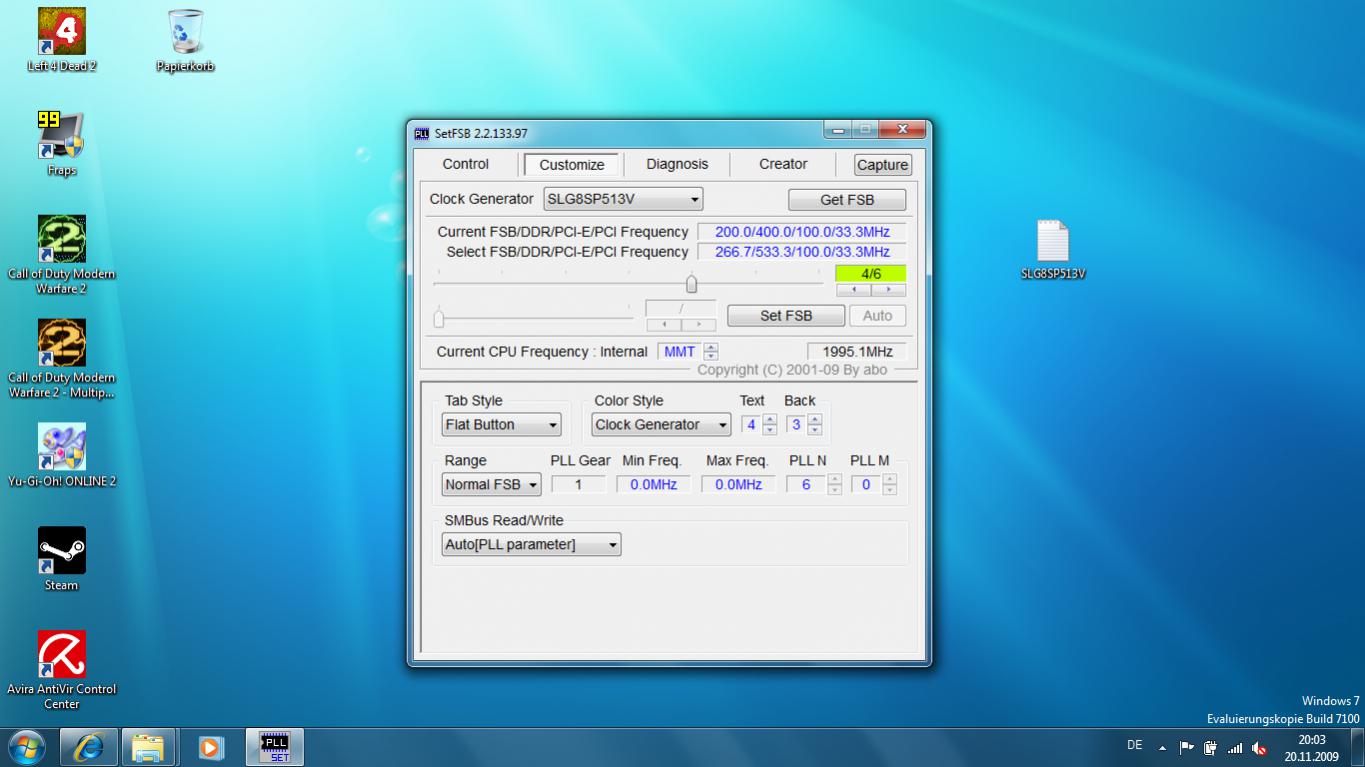Open the Clock Generator SLG8SP513V dropdown
Screen dimensions: 1365x767
tap(623, 199)
